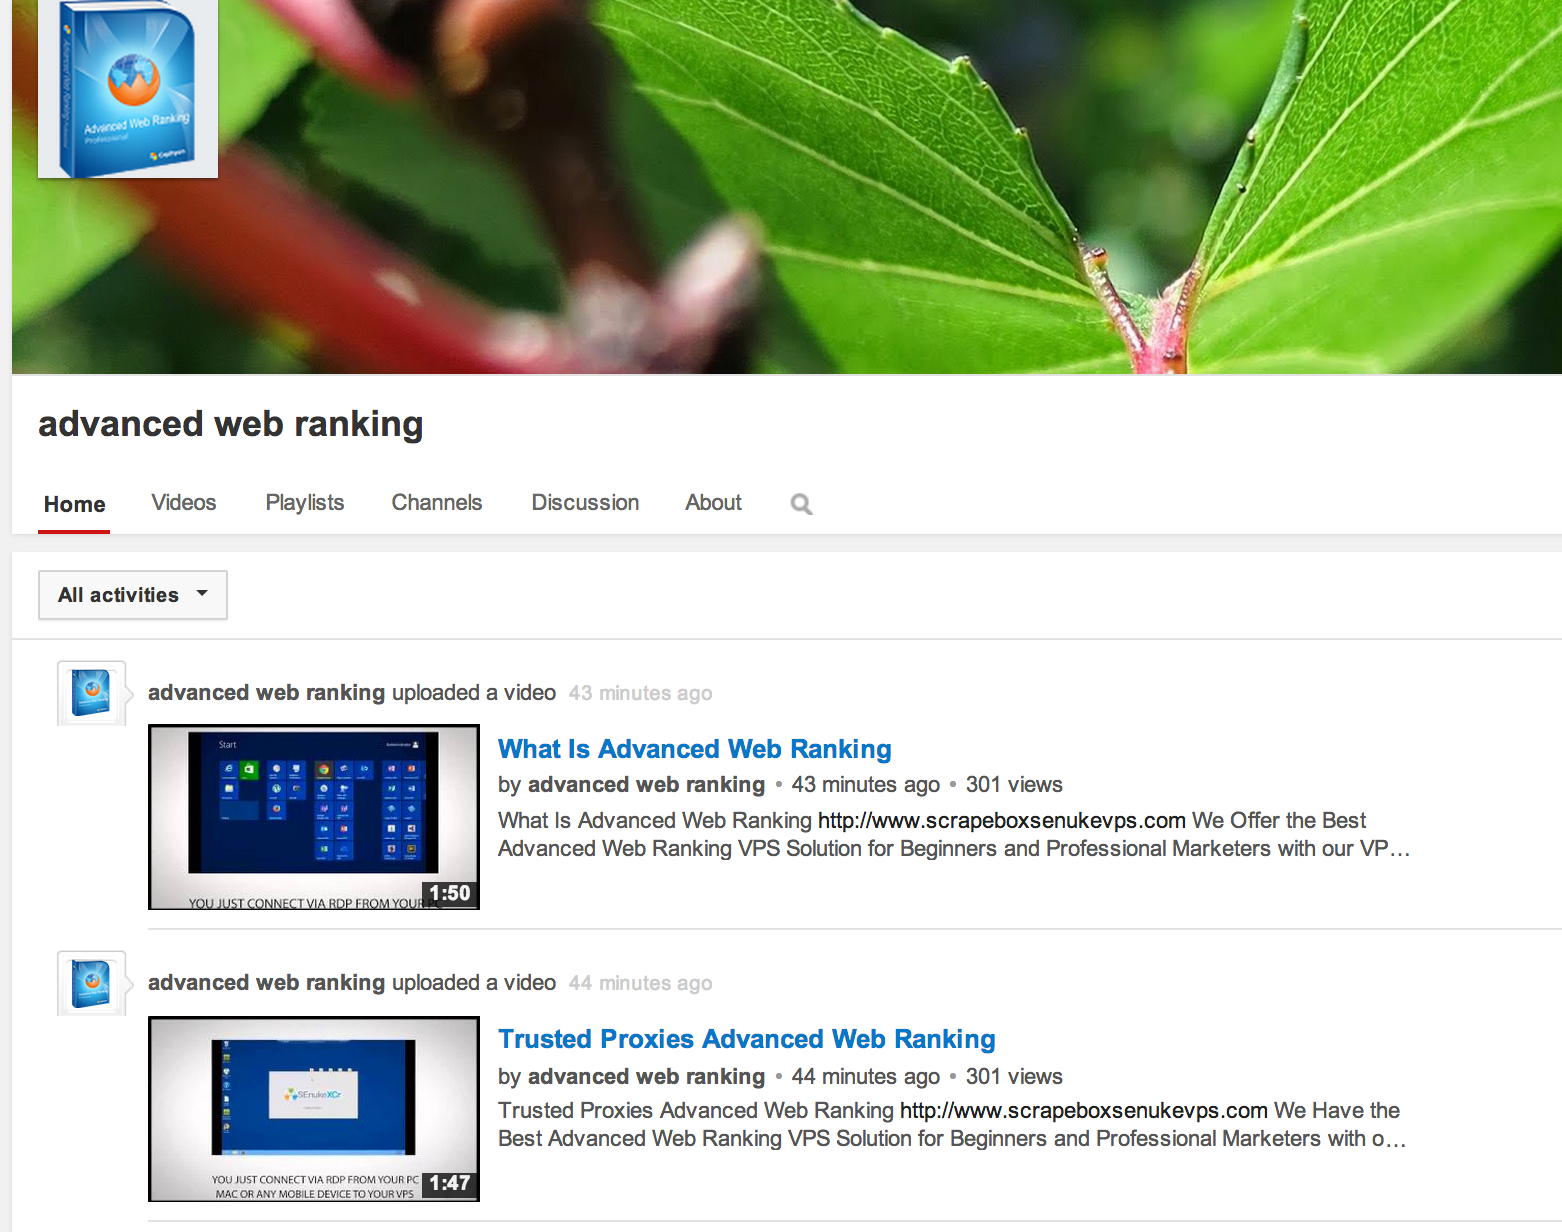Image resolution: width=1562 pixels, height=1232 pixels.
Task: Open the channel avatar box image
Action: [128, 89]
